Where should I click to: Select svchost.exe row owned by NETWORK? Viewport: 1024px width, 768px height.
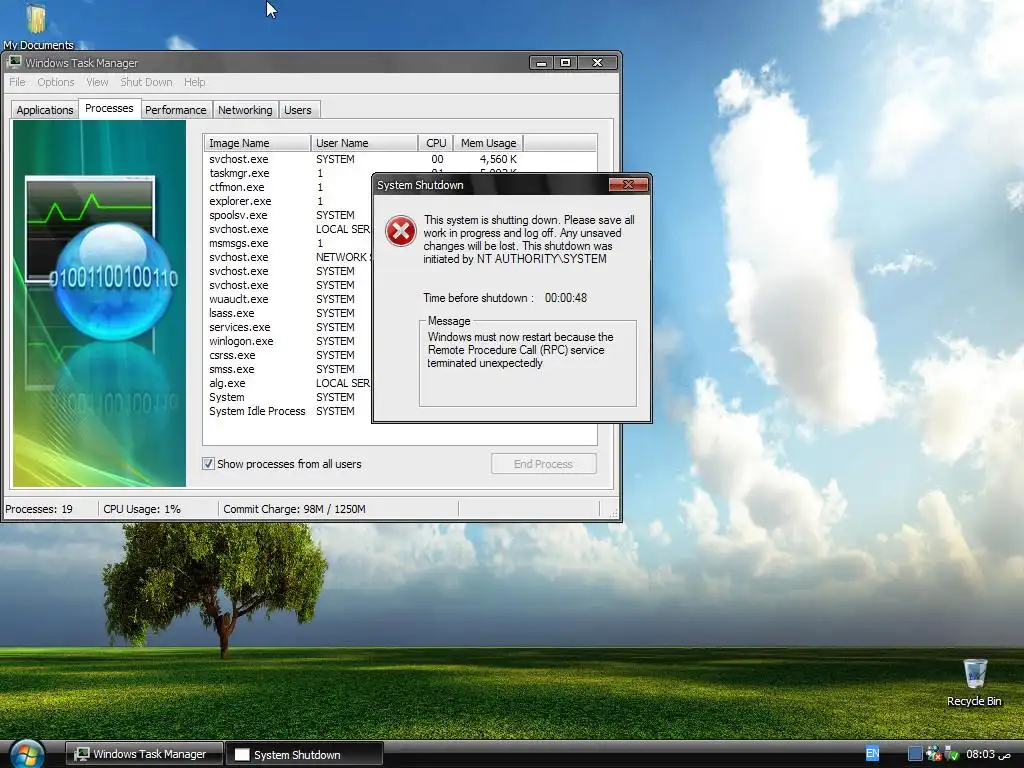point(287,257)
